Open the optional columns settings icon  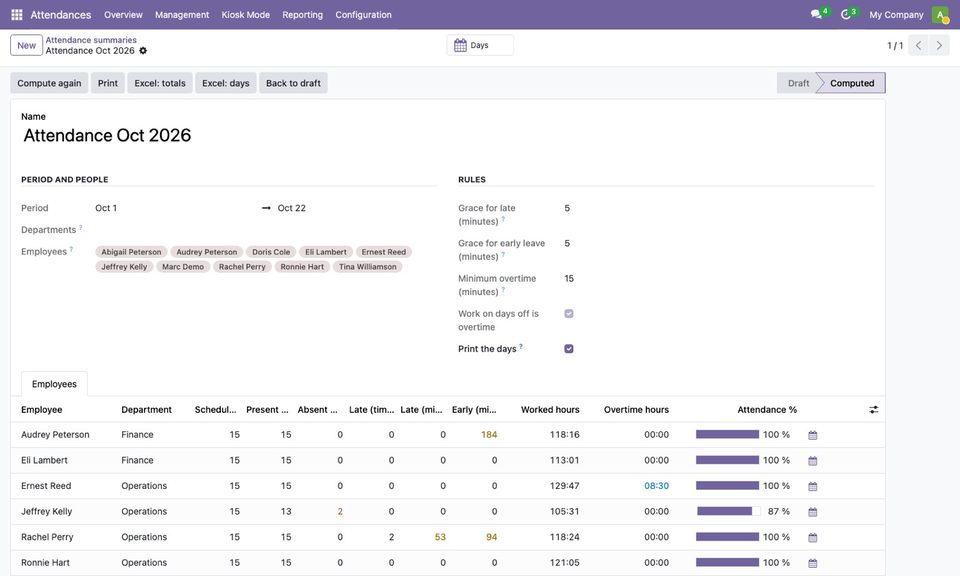tap(874, 410)
